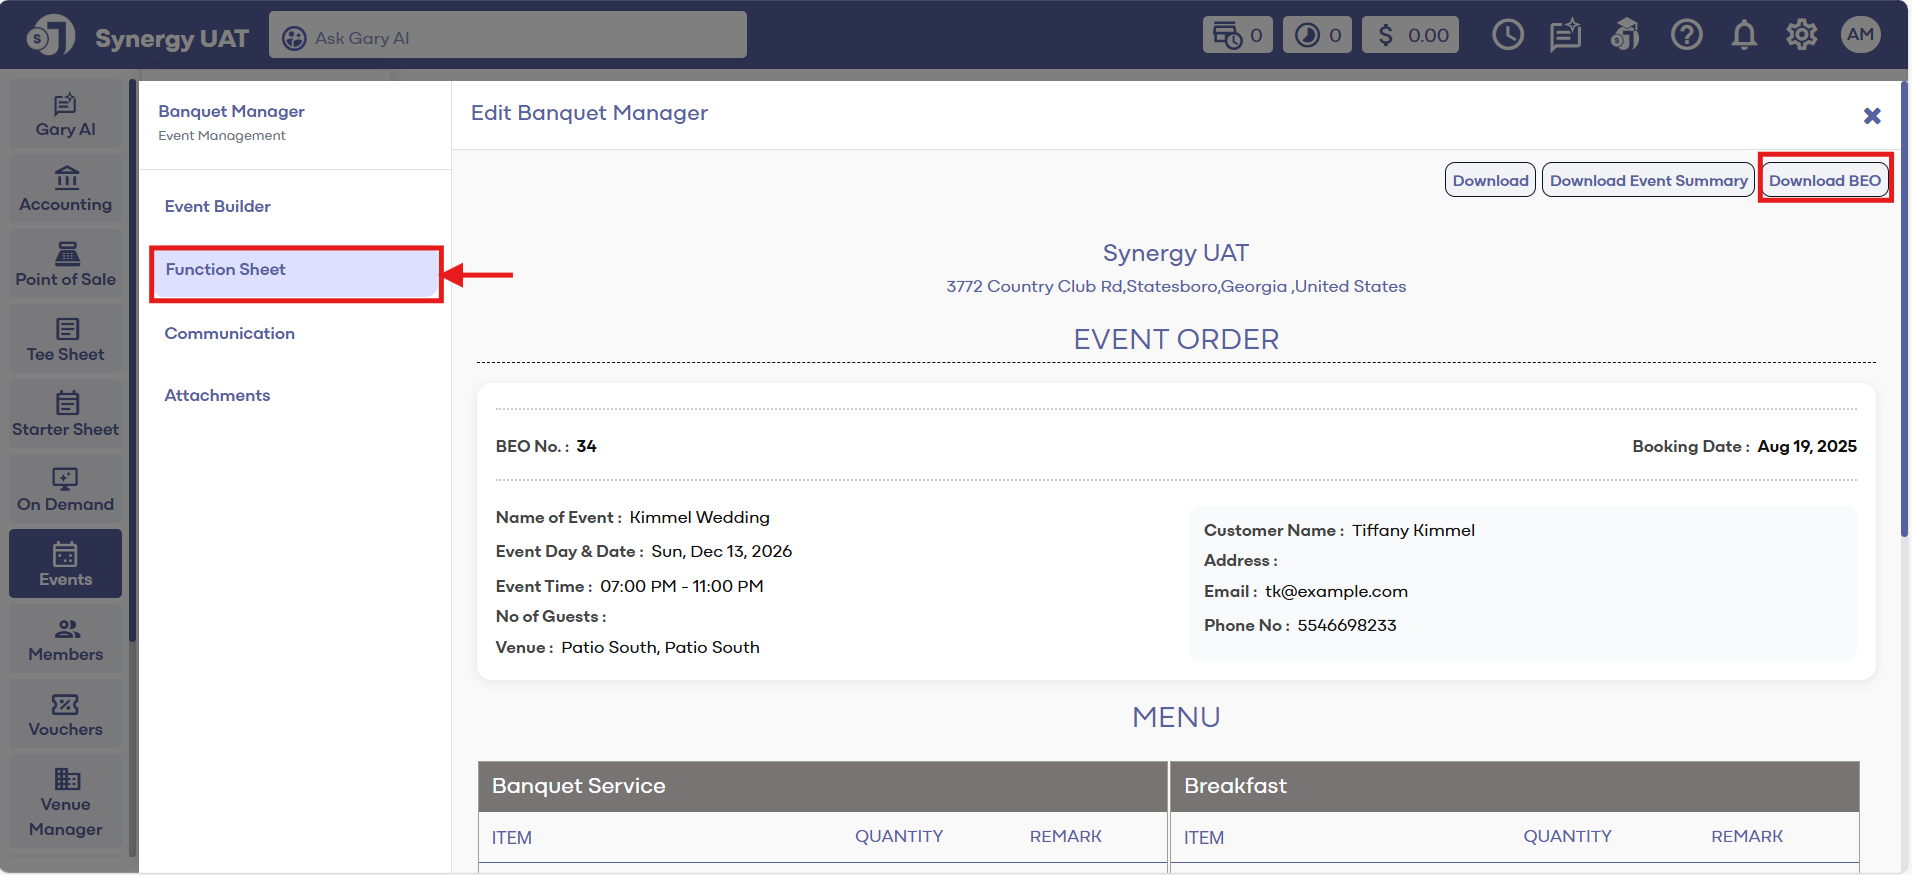The width and height of the screenshot is (1912, 875).
Task: Open the help question mark icon
Action: [x=1686, y=36]
